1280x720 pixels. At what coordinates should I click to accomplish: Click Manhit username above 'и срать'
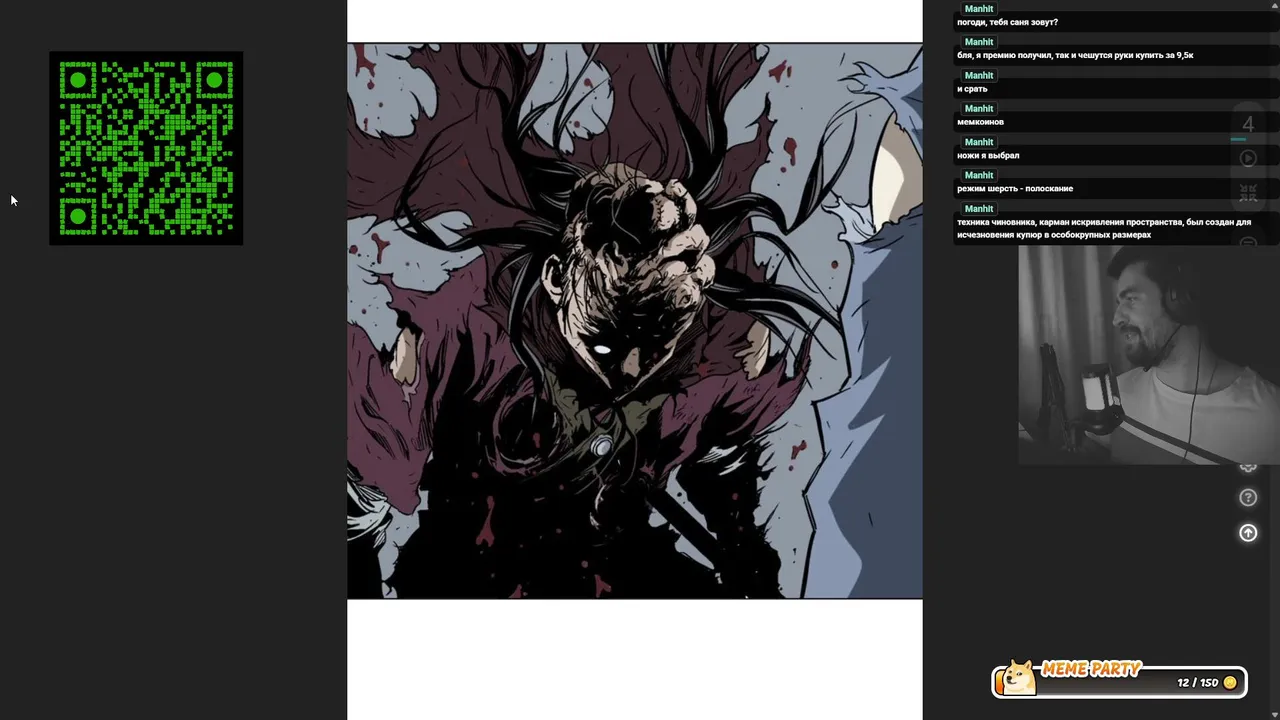click(x=979, y=75)
